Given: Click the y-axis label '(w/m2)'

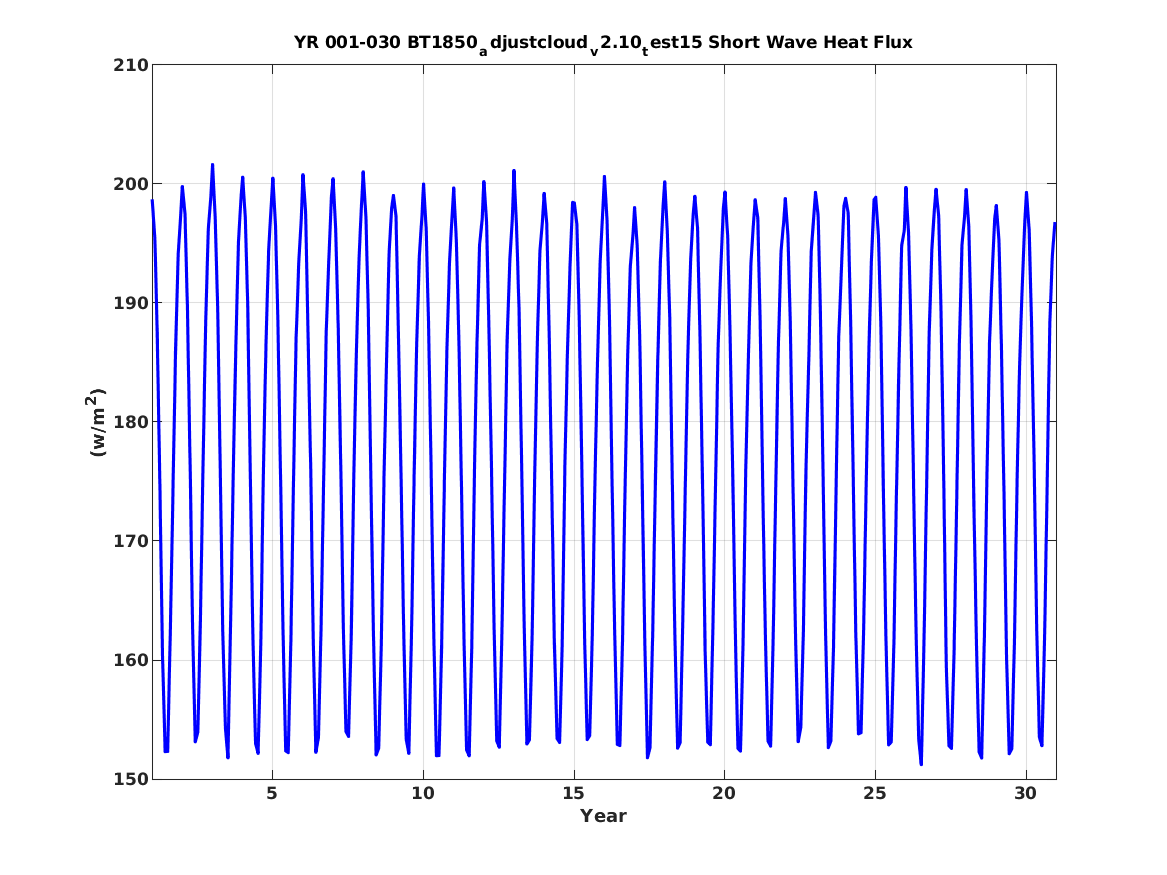Looking at the screenshot, I should coord(97,422).
